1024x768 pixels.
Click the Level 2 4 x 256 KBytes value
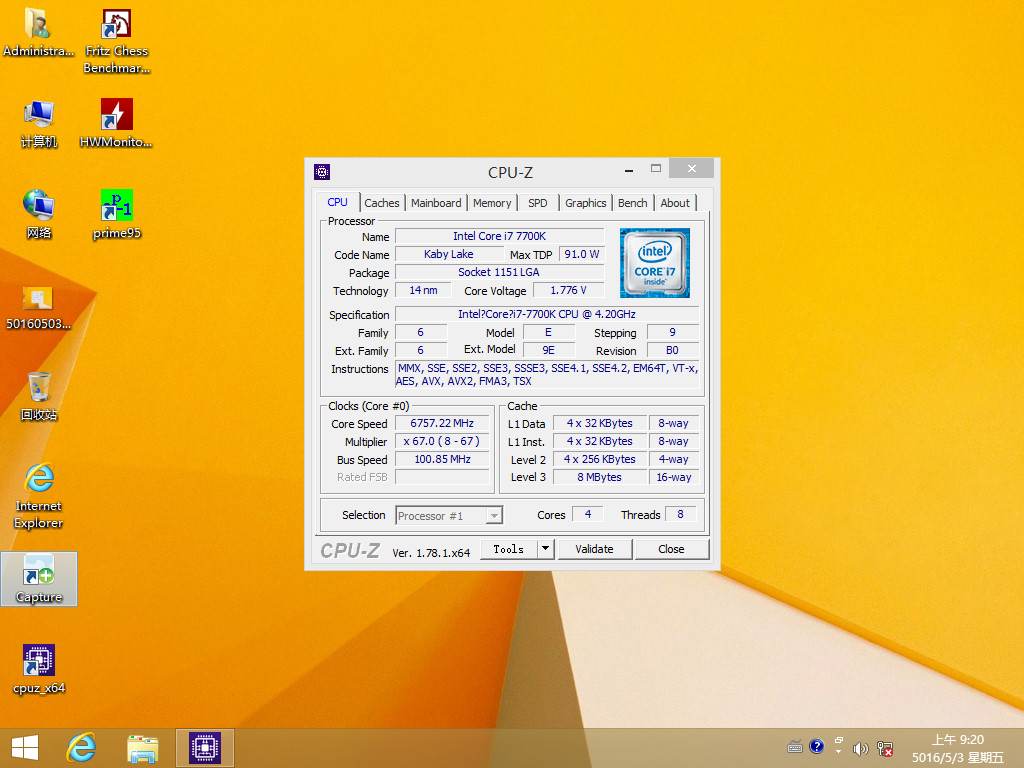click(600, 459)
